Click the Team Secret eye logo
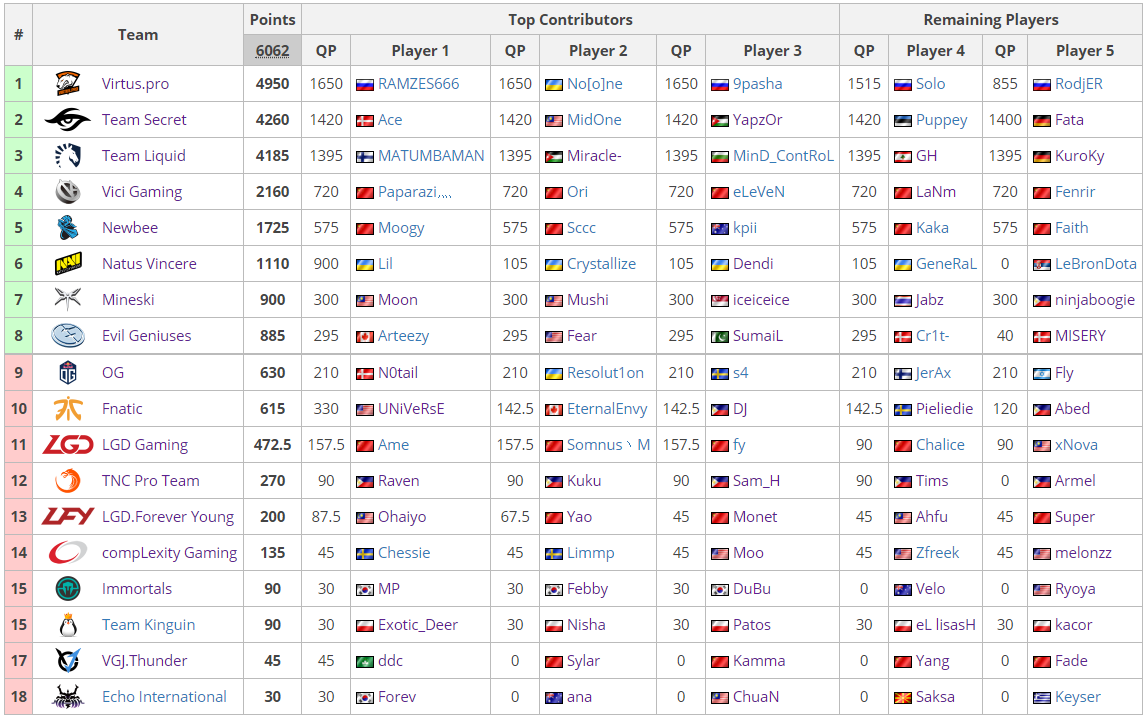 (x=68, y=119)
